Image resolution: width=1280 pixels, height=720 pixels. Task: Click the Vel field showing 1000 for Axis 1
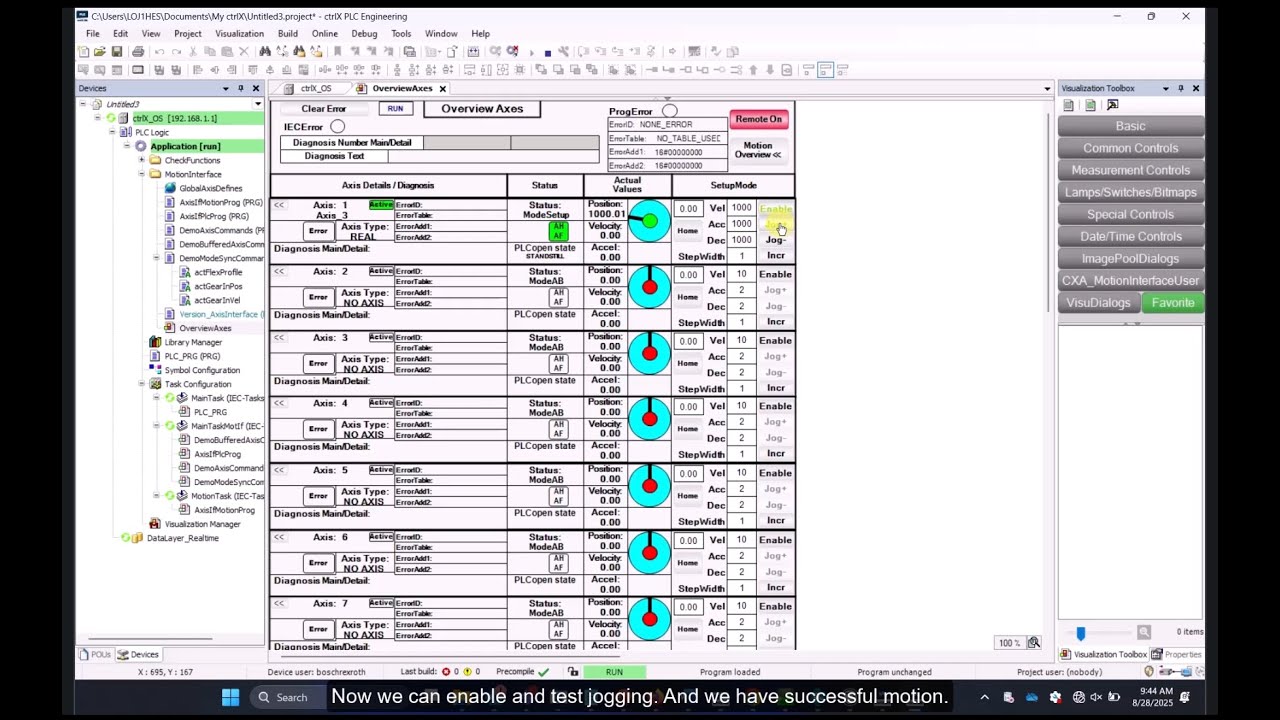[741, 208]
